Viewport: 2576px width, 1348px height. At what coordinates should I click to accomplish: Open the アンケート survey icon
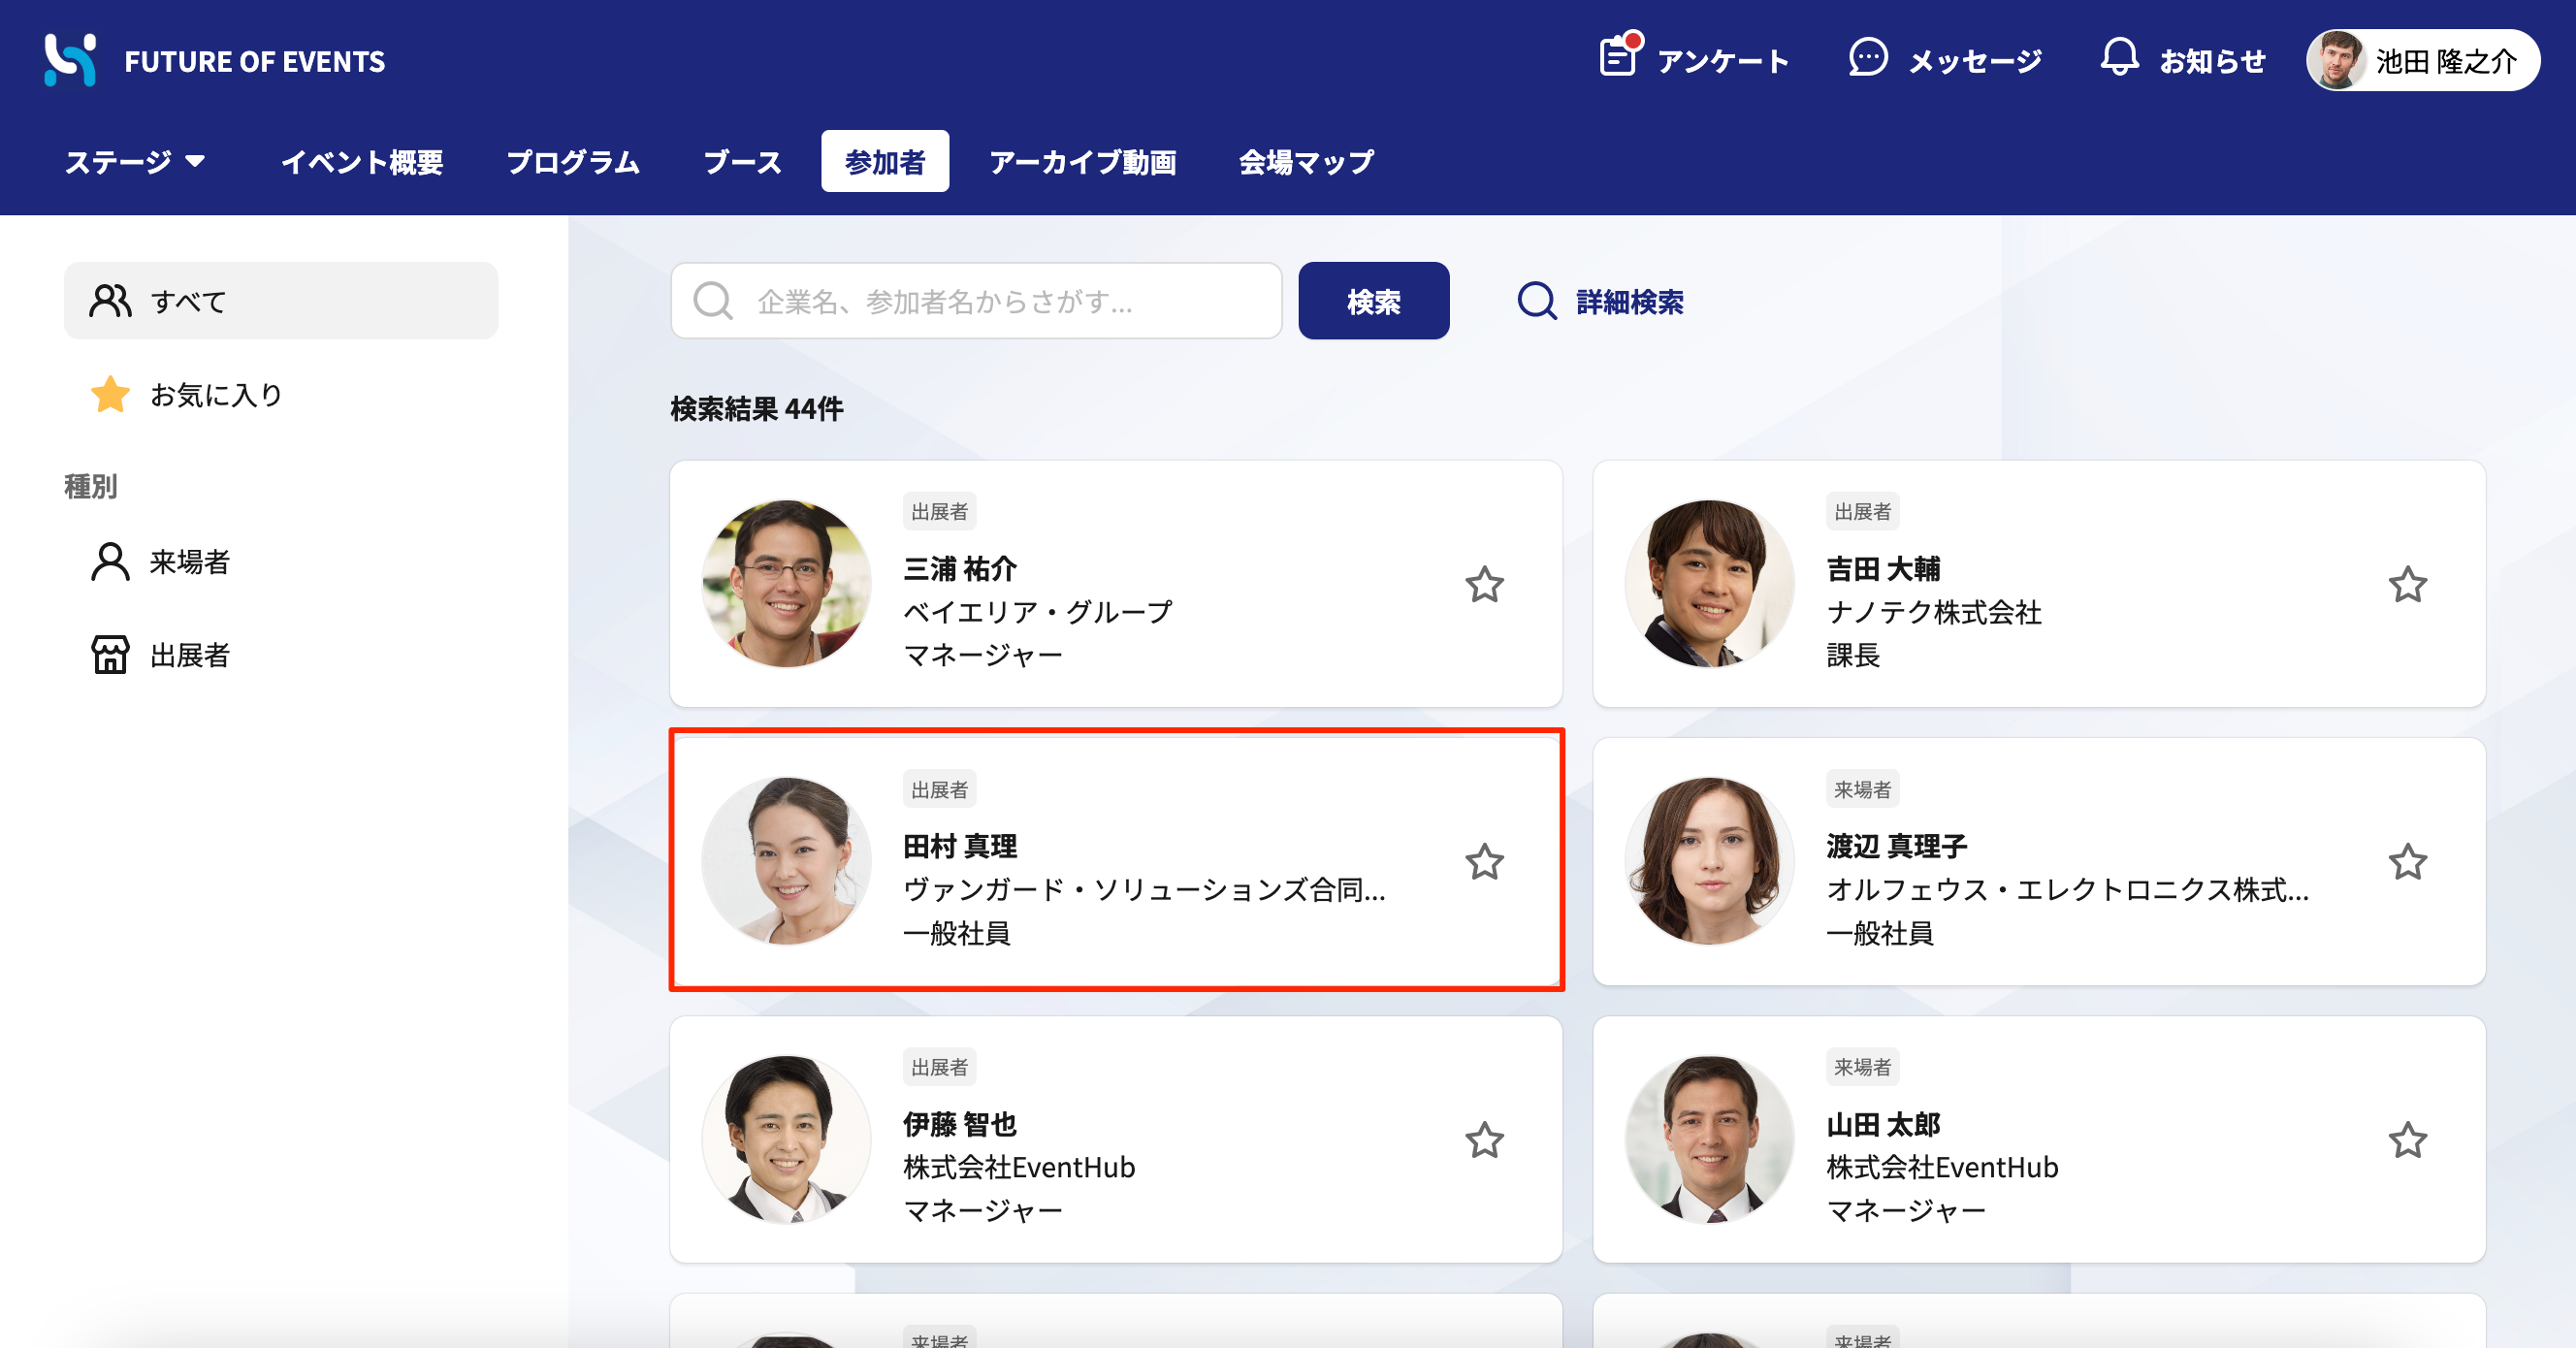1619,57
